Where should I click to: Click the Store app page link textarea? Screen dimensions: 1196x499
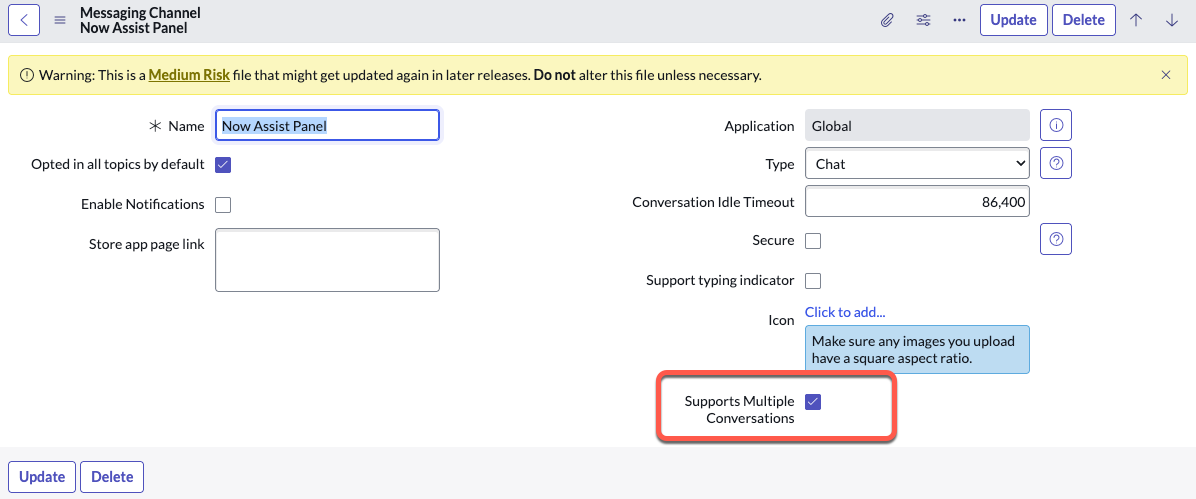click(x=327, y=259)
